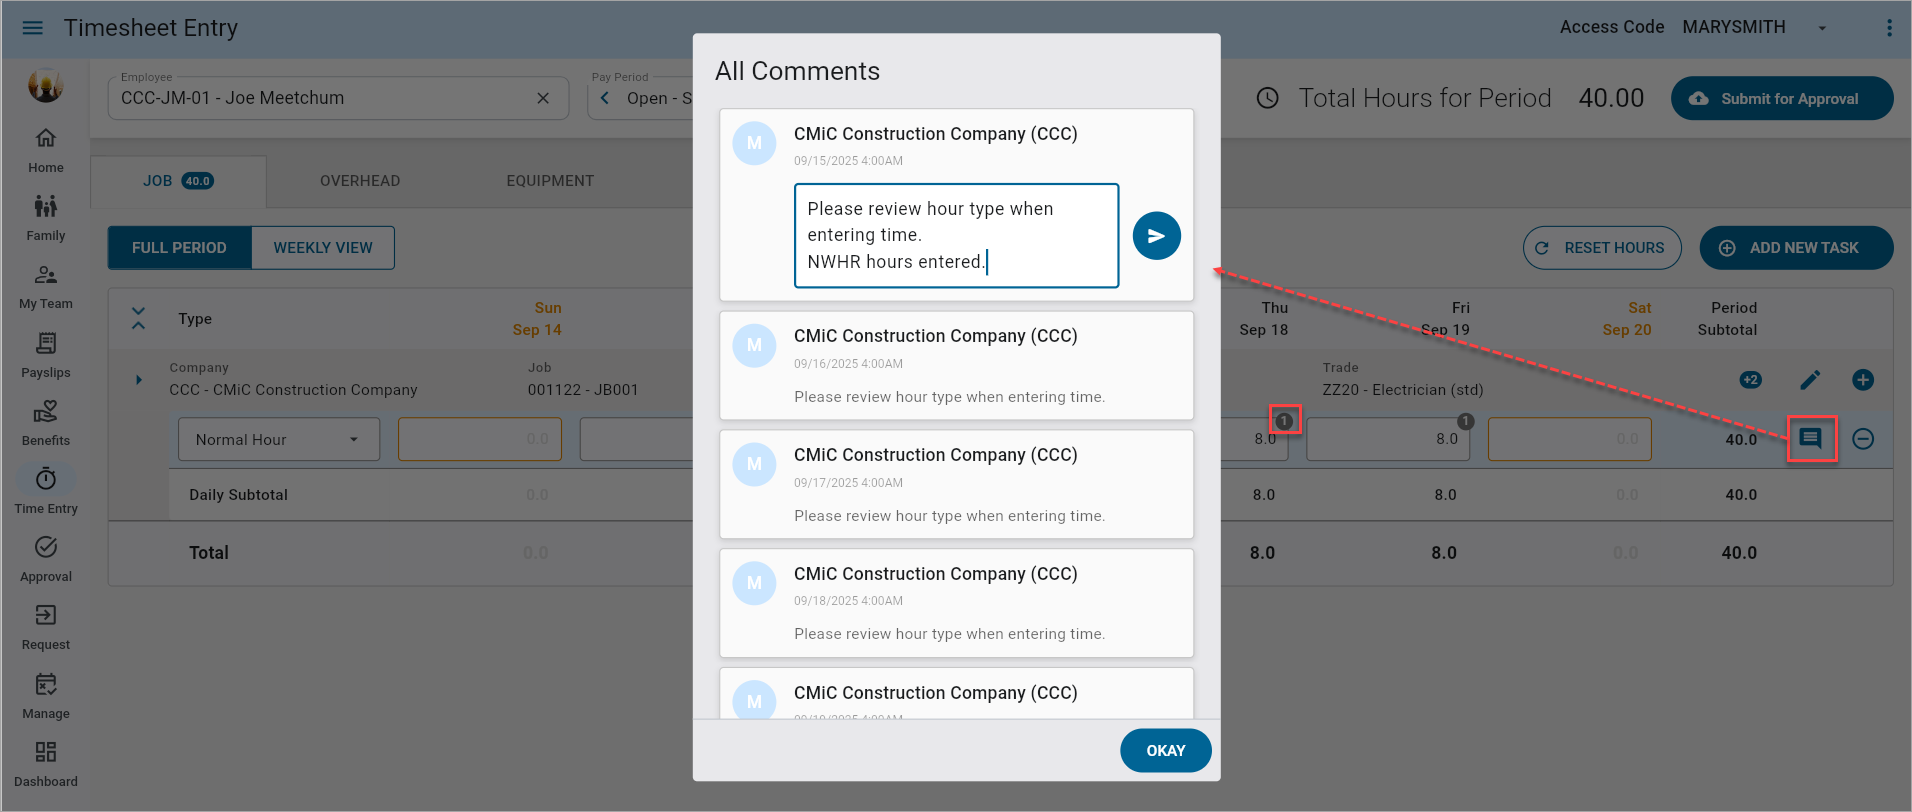Open My Team in sidebar
1912x812 pixels.
pyautogui.click(x=46, y=287)
